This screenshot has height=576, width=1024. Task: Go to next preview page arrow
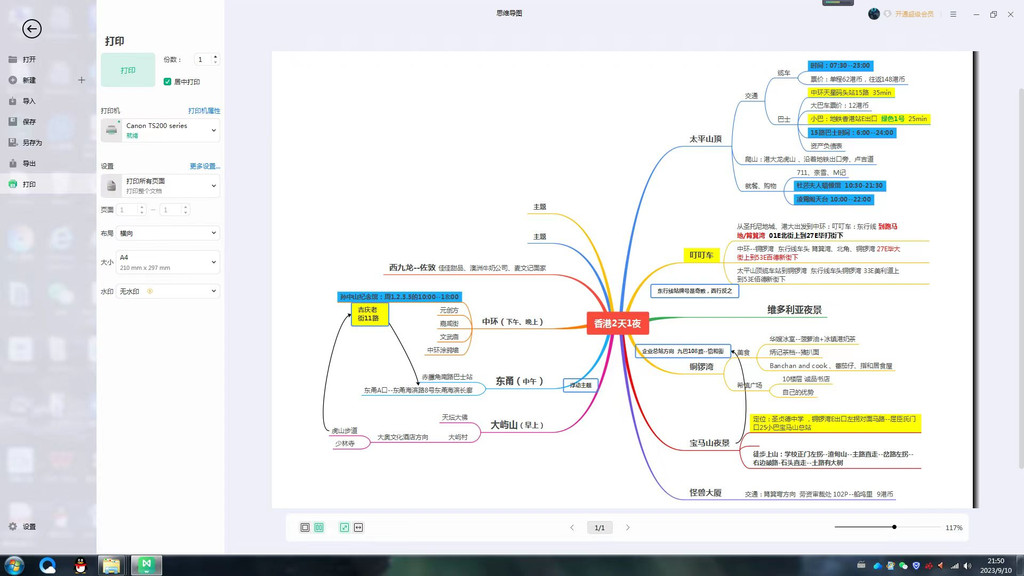tap(628, 527)
